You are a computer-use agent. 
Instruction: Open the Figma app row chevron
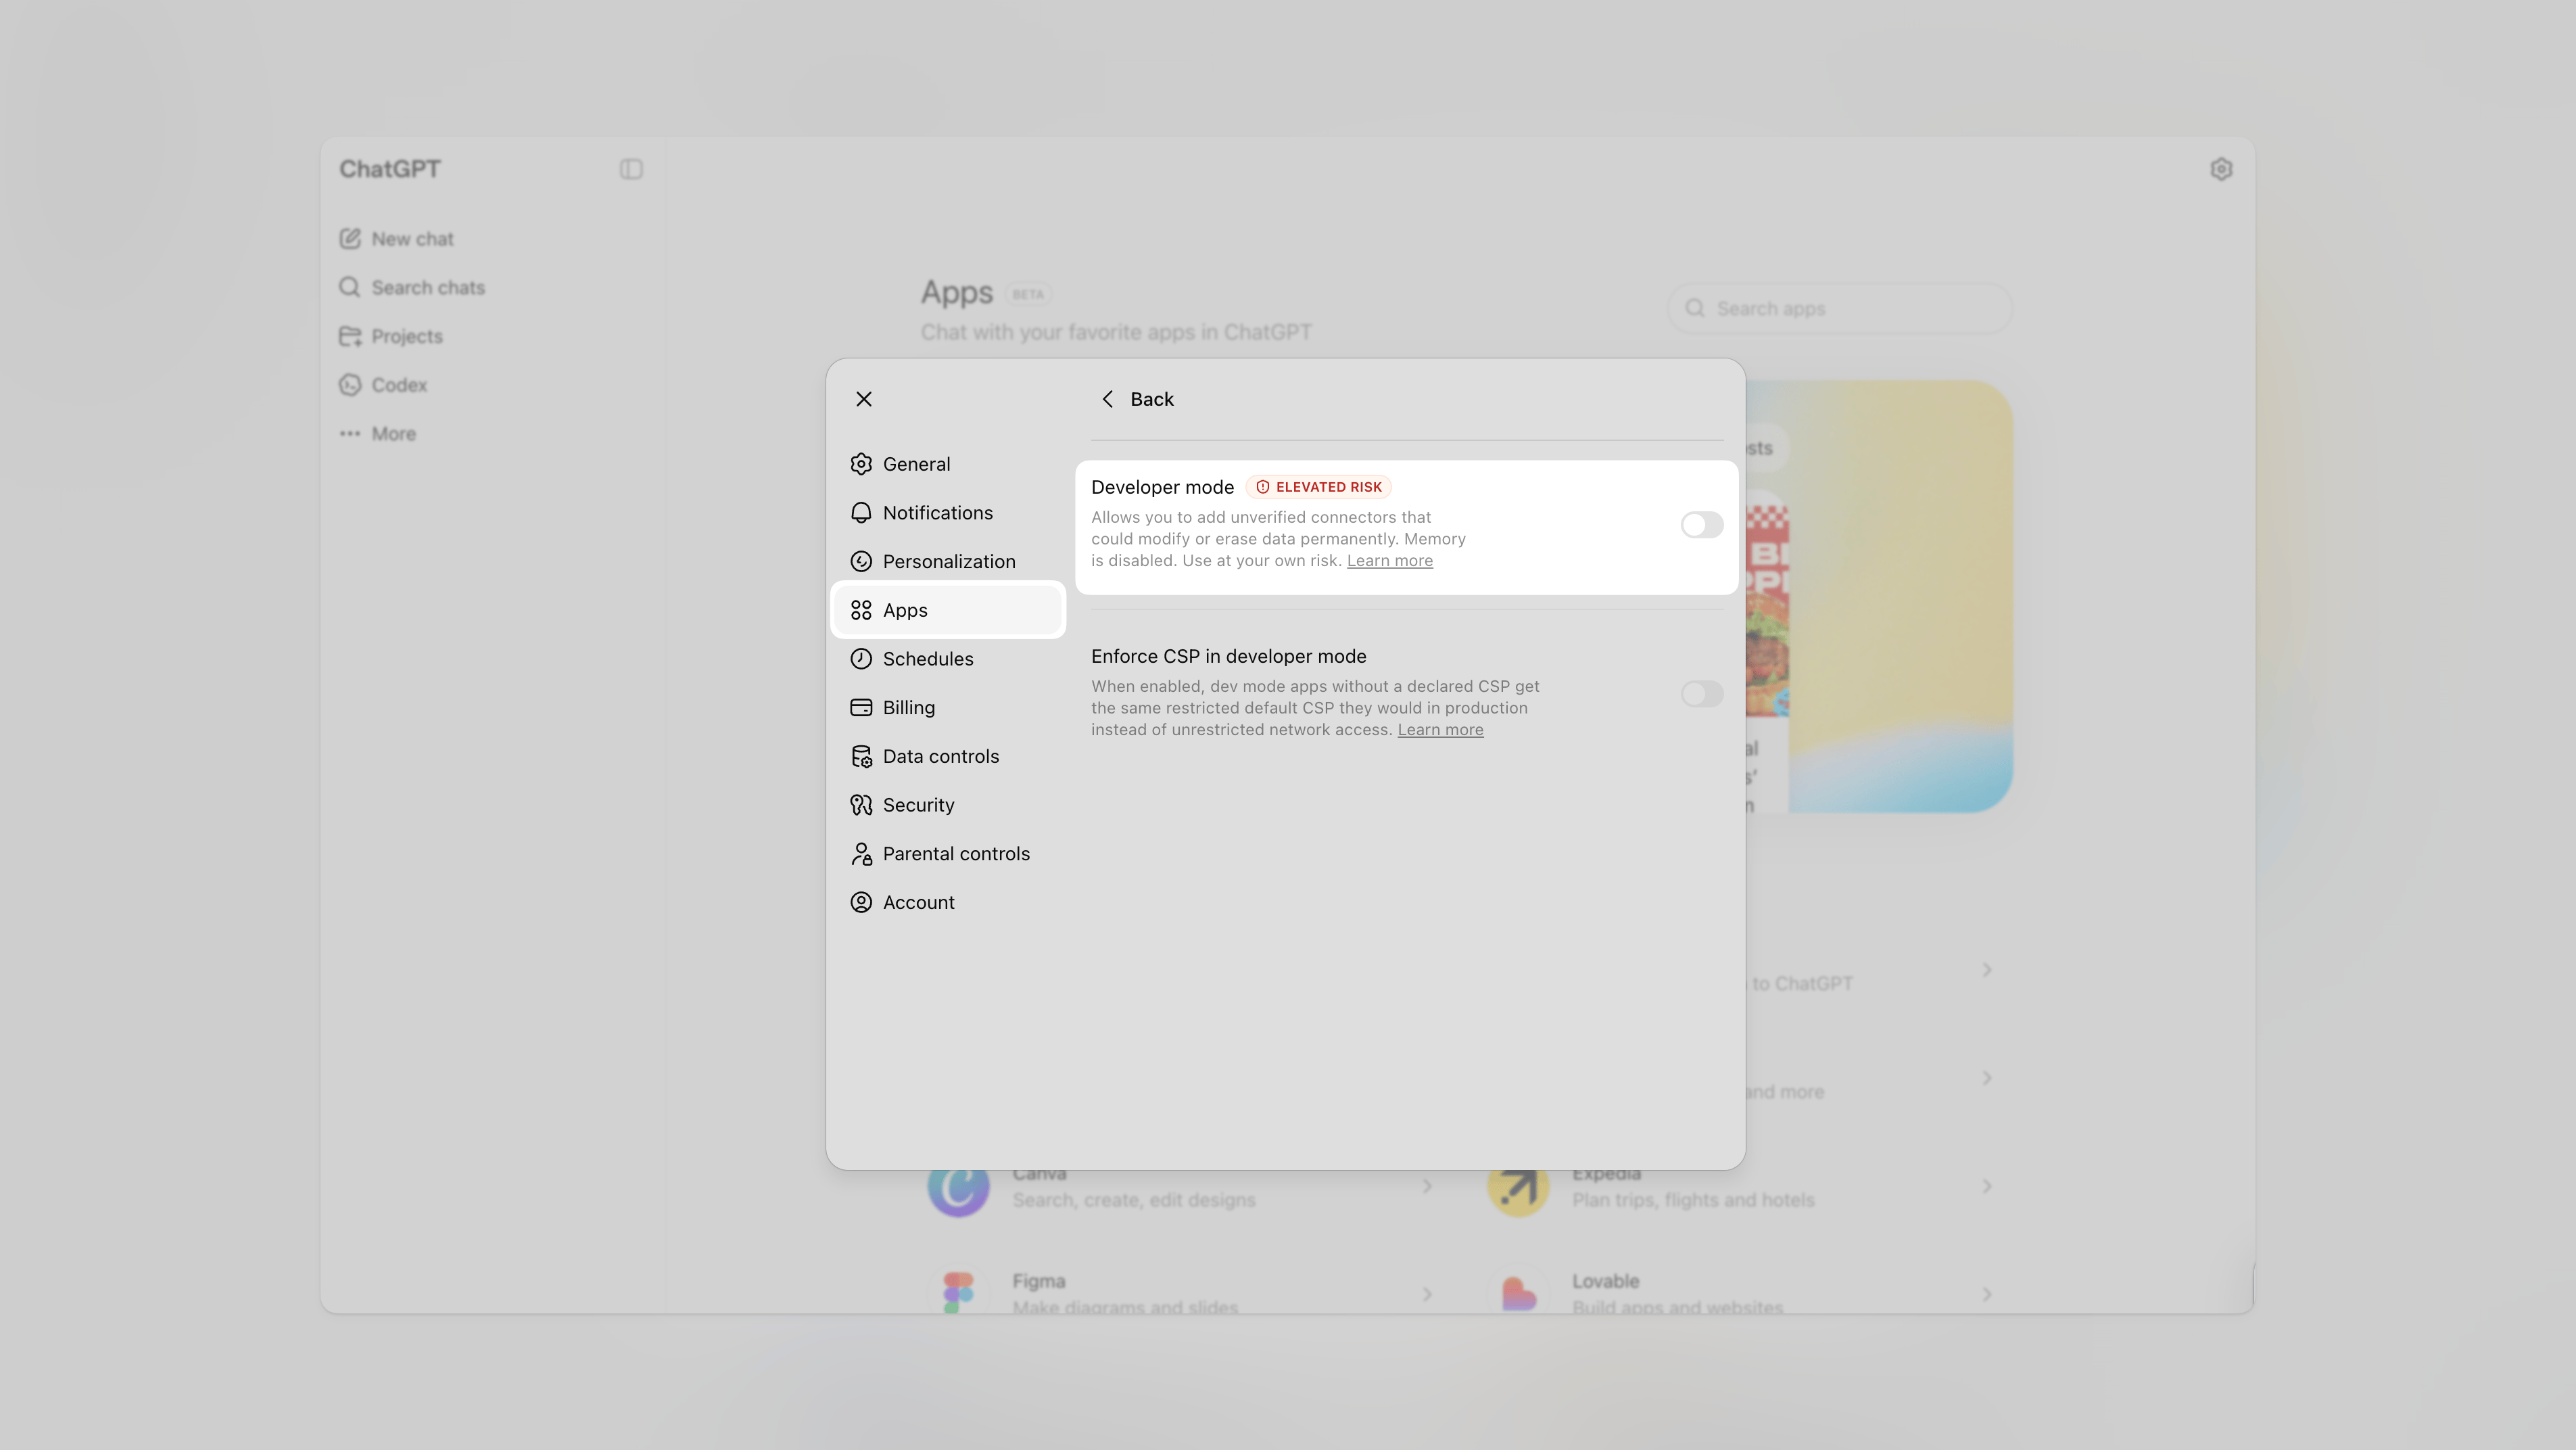tap(1427, 1294)
